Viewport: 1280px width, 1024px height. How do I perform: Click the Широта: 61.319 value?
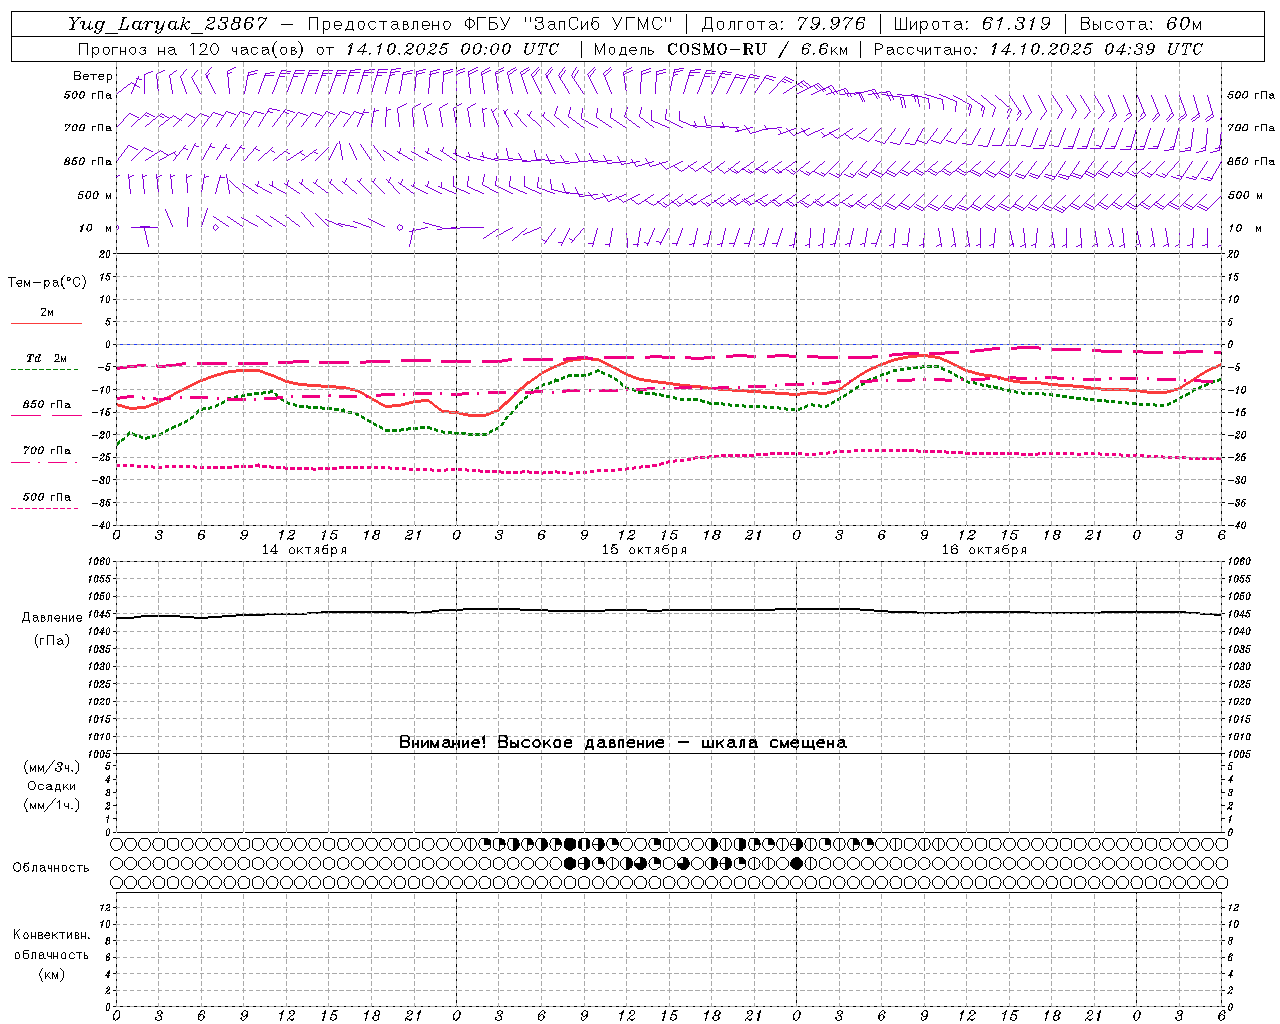click(x=972, y=24)
